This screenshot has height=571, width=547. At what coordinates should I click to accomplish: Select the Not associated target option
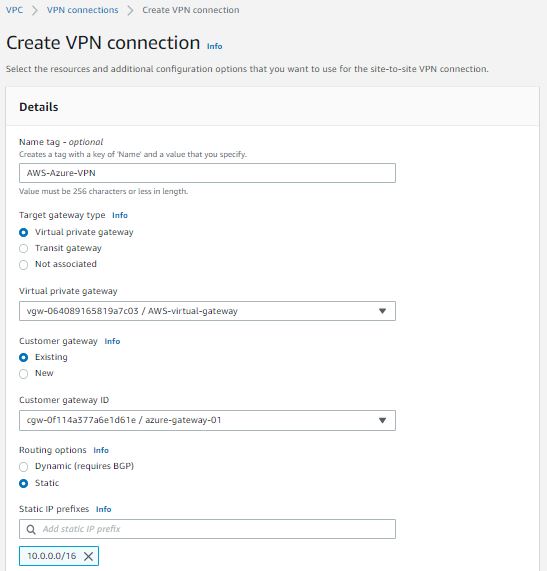24,264
